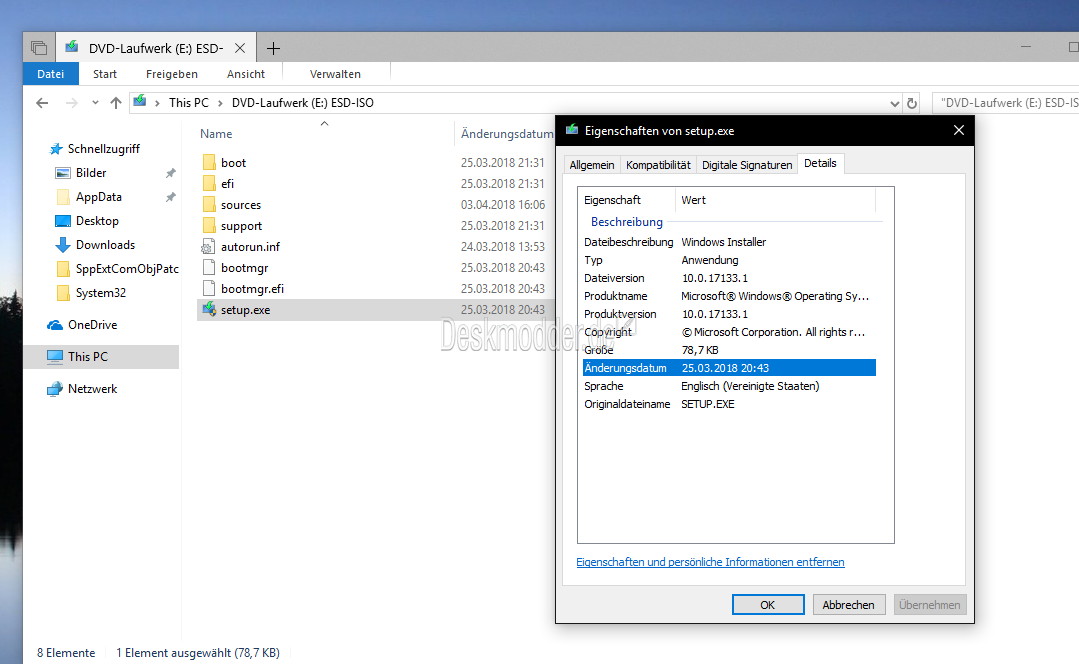The height and width of the screenshot is (664, 1079).
Task: Switch to the Kompatibilität tab
Action: coord(658,165)
